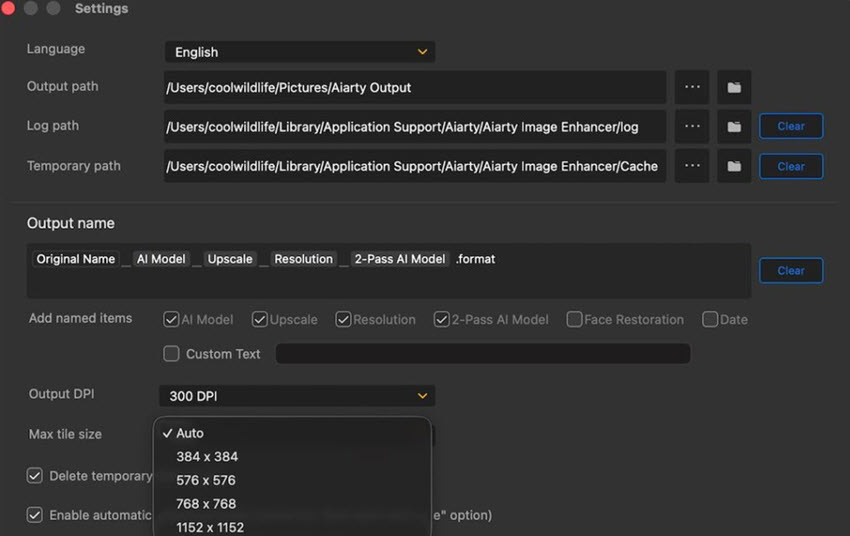Select Auto tile size option
Image resolution: width=850 pixels, height=536 pixels.
(x=293, y=433)
